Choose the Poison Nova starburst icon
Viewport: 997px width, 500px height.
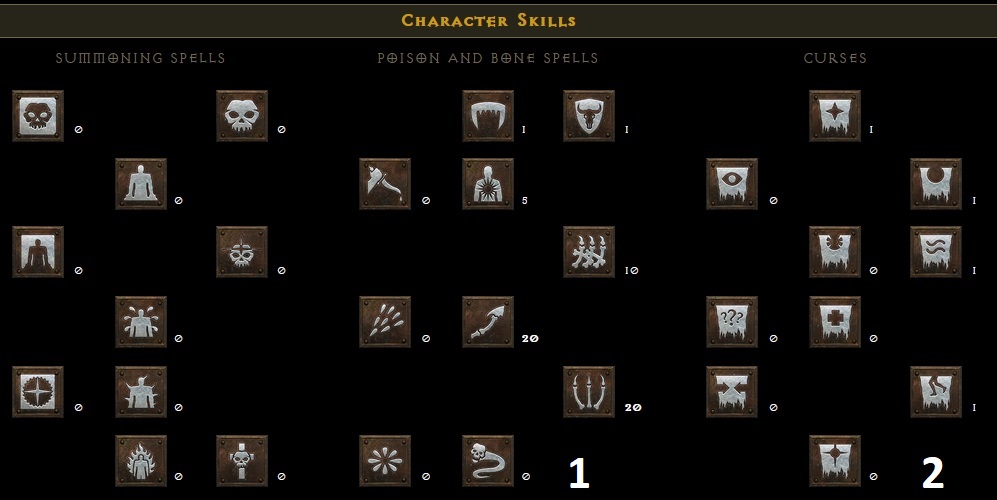tap(385, 461)
